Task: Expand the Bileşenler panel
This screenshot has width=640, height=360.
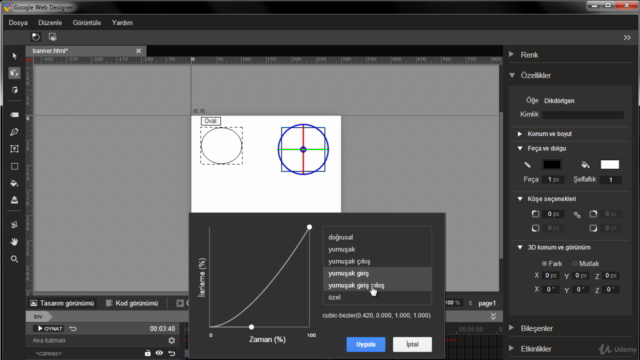Action: [x=511, y=328]
